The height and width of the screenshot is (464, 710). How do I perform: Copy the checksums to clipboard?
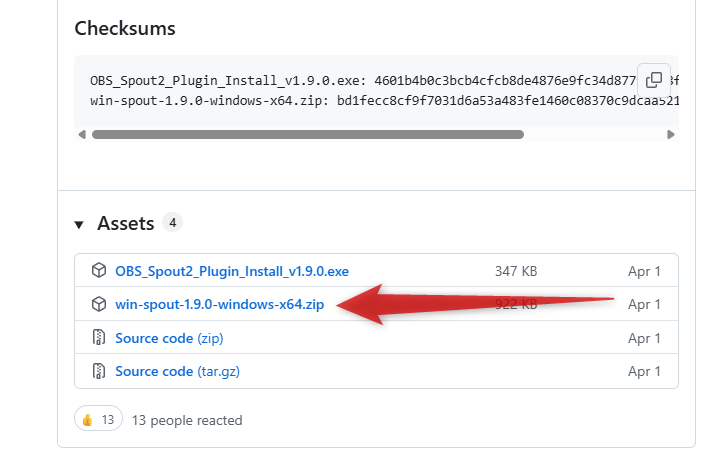(654, 80)
